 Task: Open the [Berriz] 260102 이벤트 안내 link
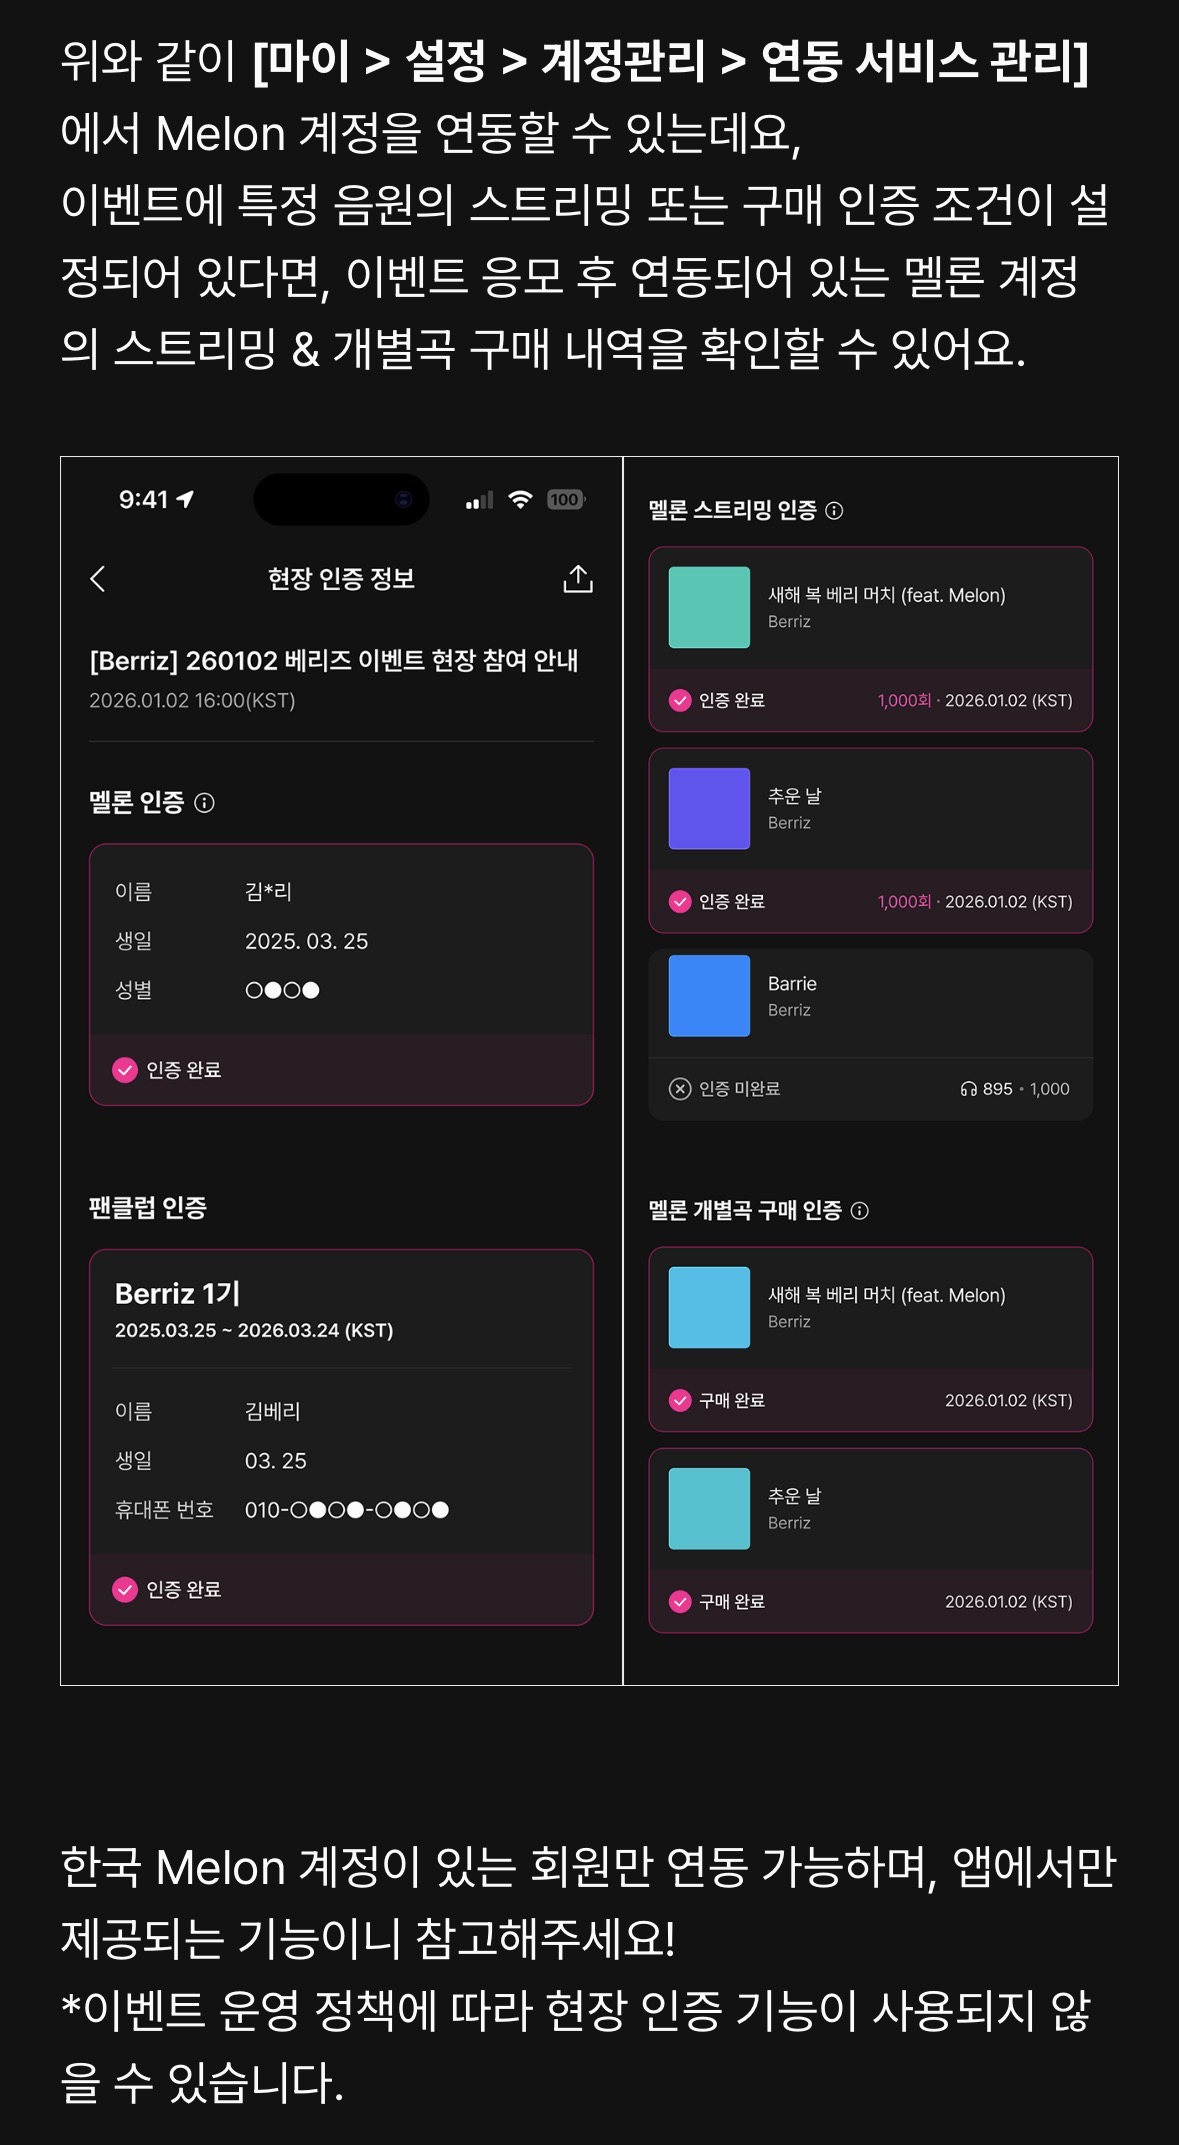[340, 660]
